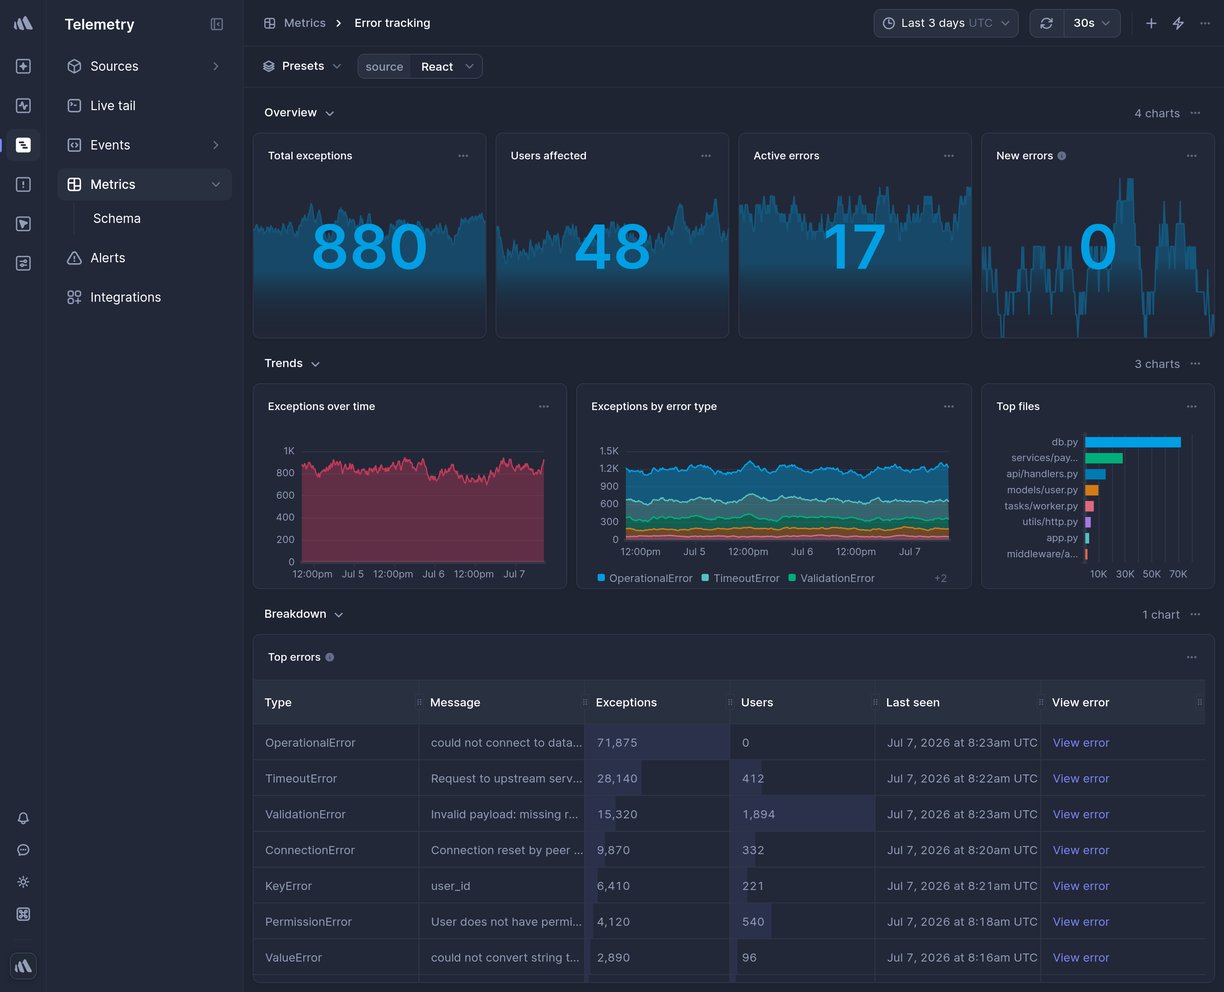This screenshot has height=992, width=1224.
Task: Open Top errors table options menu
Action: point(1192,658)
